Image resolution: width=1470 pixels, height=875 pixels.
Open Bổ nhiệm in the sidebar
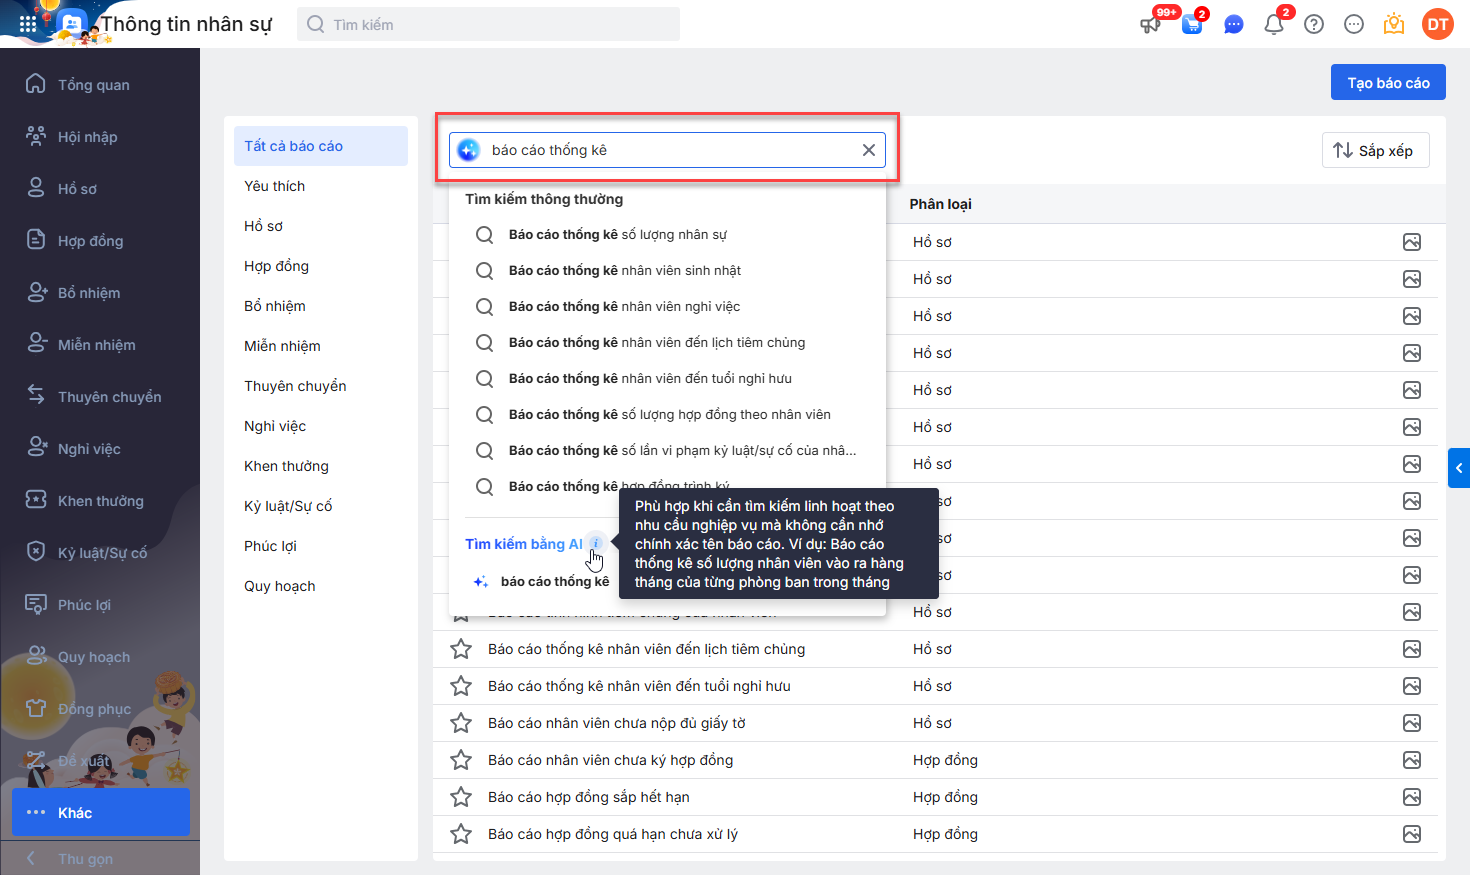(x=100, y=293)
